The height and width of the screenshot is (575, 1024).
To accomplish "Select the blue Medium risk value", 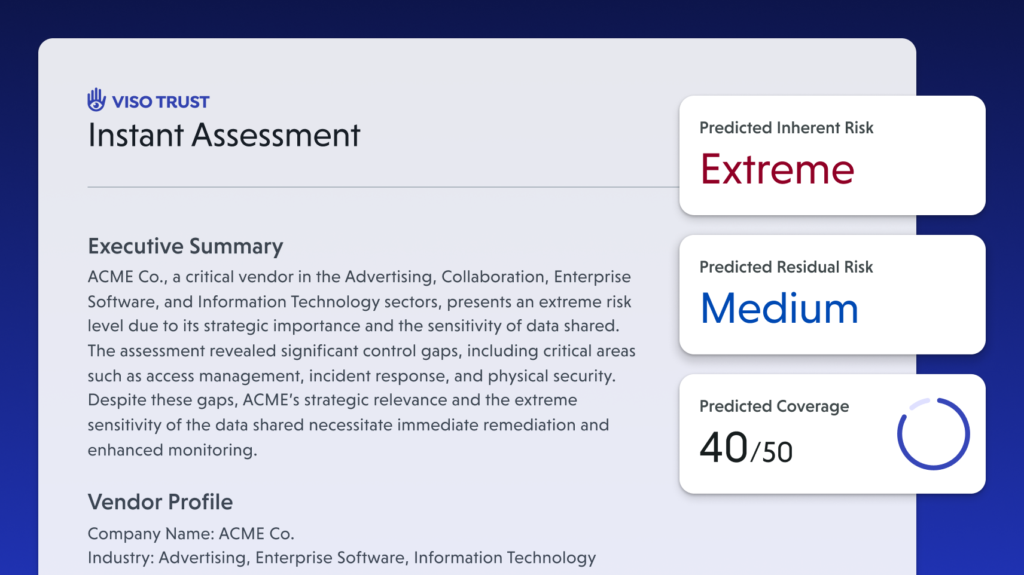I will [779, 308].
